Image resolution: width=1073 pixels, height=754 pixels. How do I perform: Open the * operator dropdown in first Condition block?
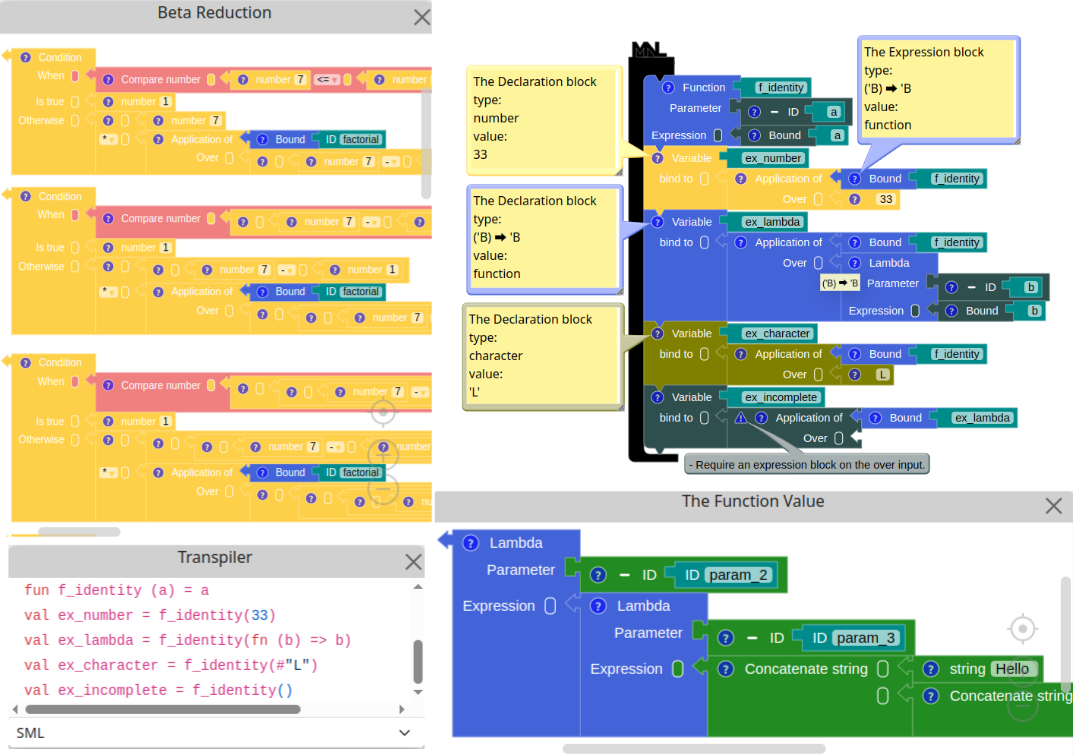[x=109, y=139]
